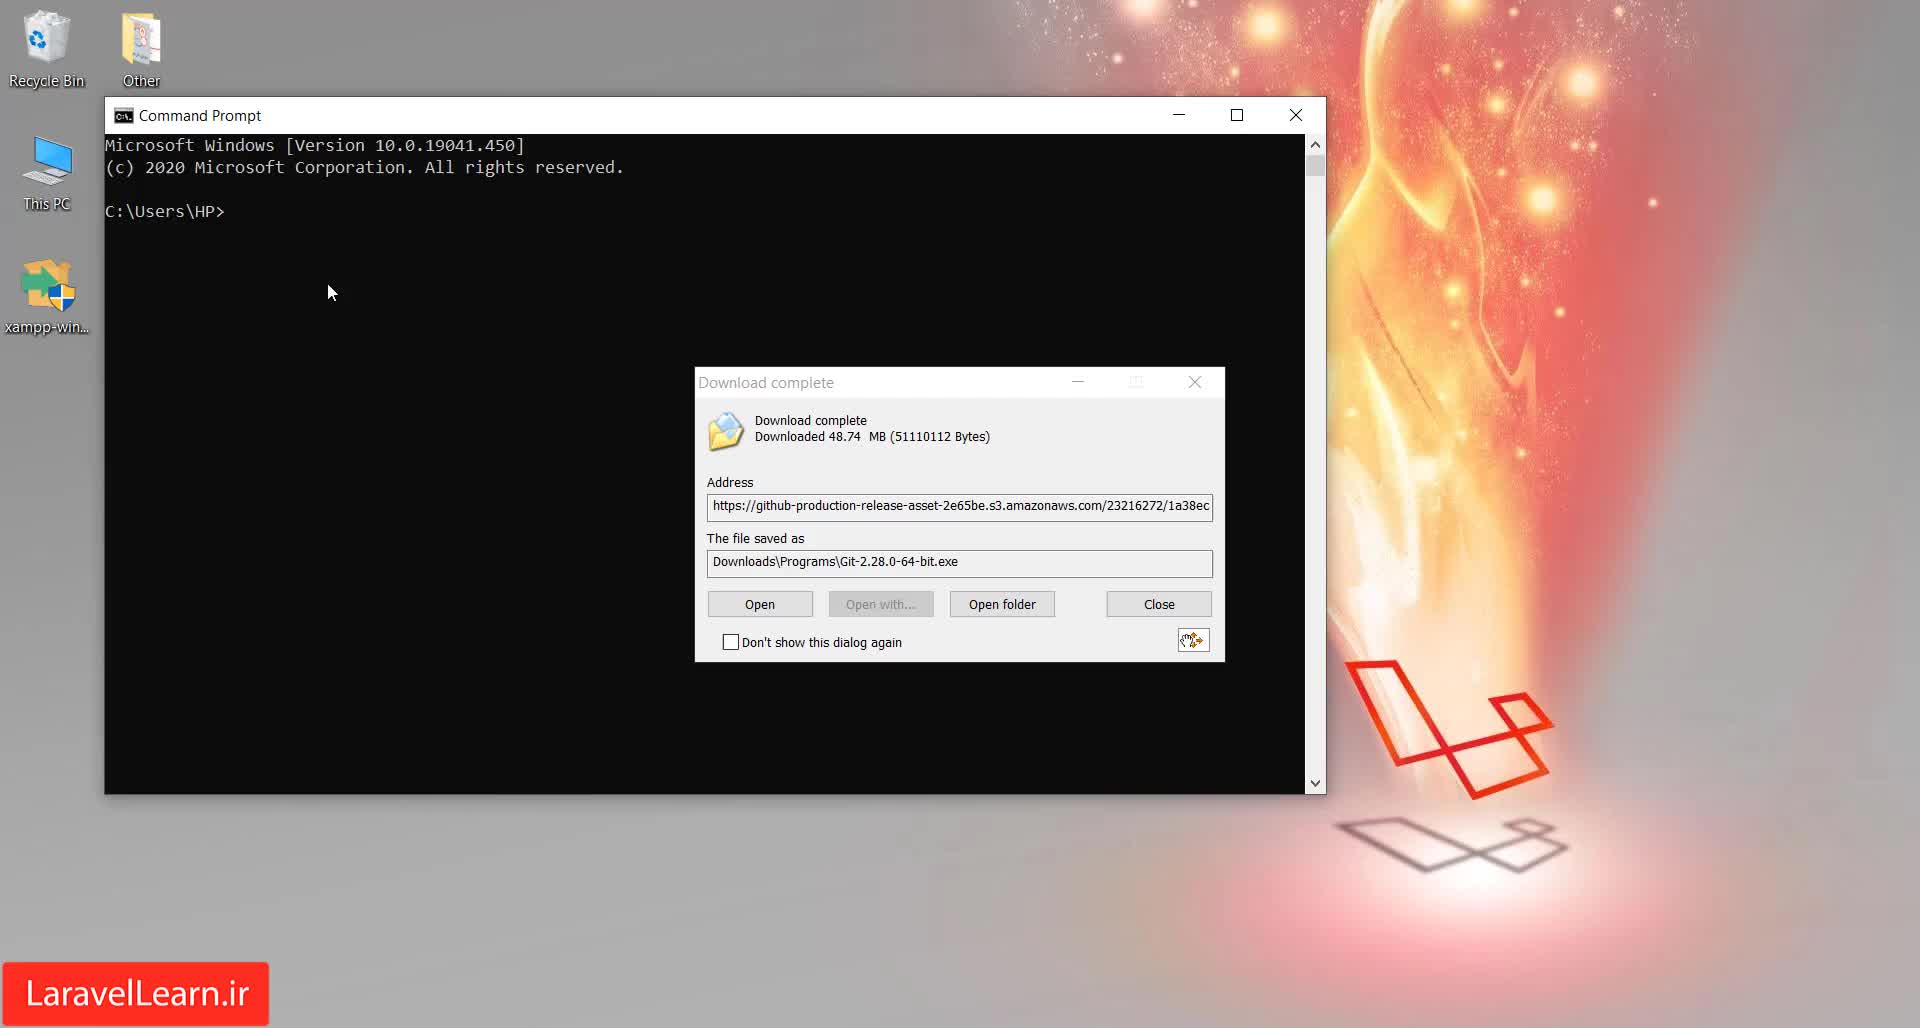This screenshot has width=1920, height=1028.
Task: Launch the xampp-win installer icon
Action: point(47,295)
